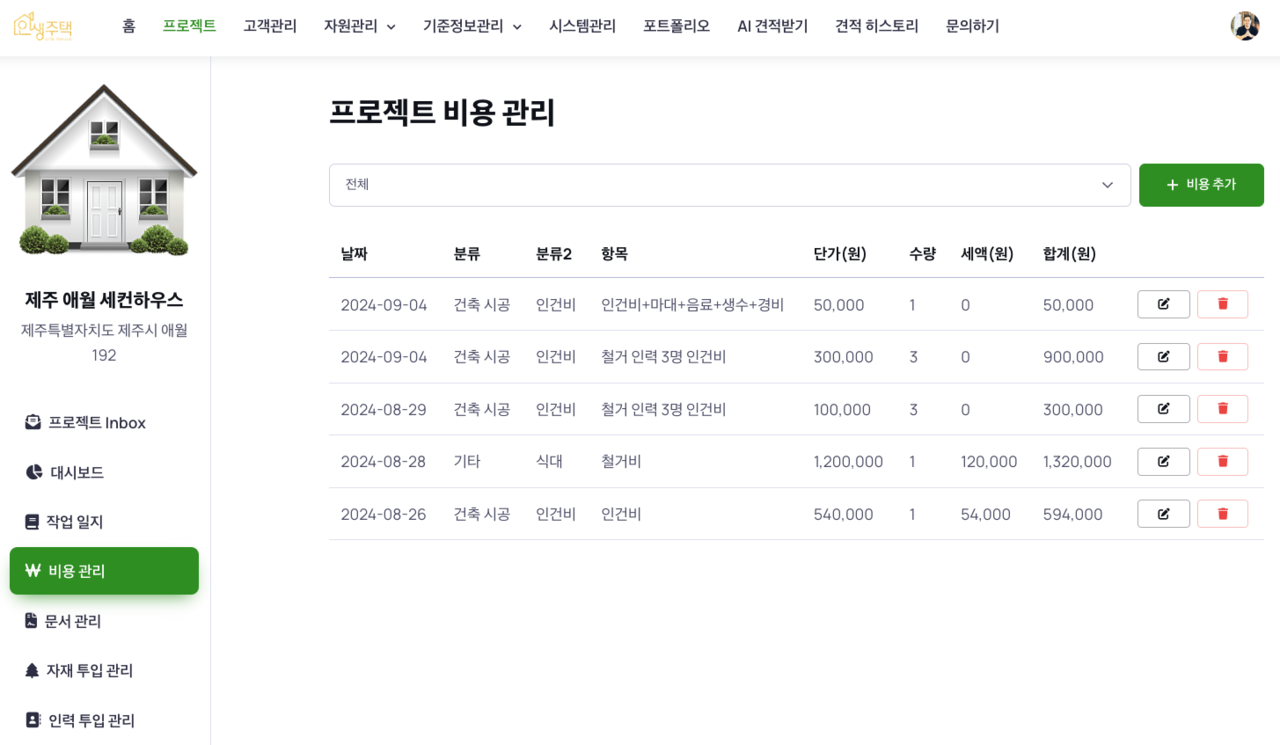The image size is (1280, 745).
Task: Click the 비용 추가 button
Action: pos(1201,185)
